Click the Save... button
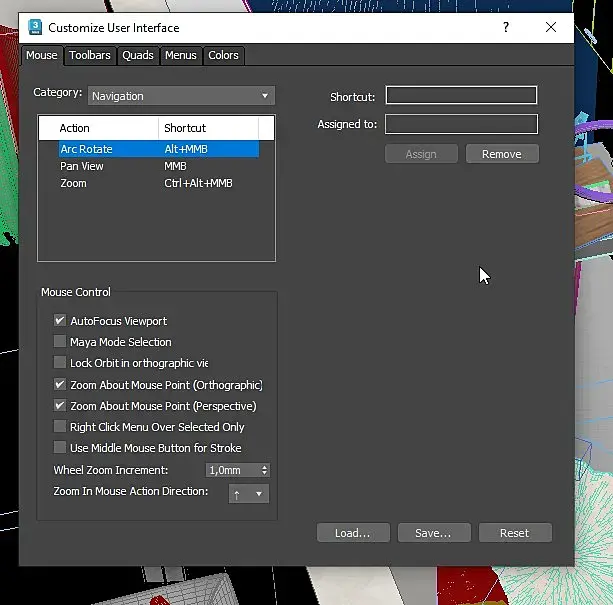 click(434, 533)
